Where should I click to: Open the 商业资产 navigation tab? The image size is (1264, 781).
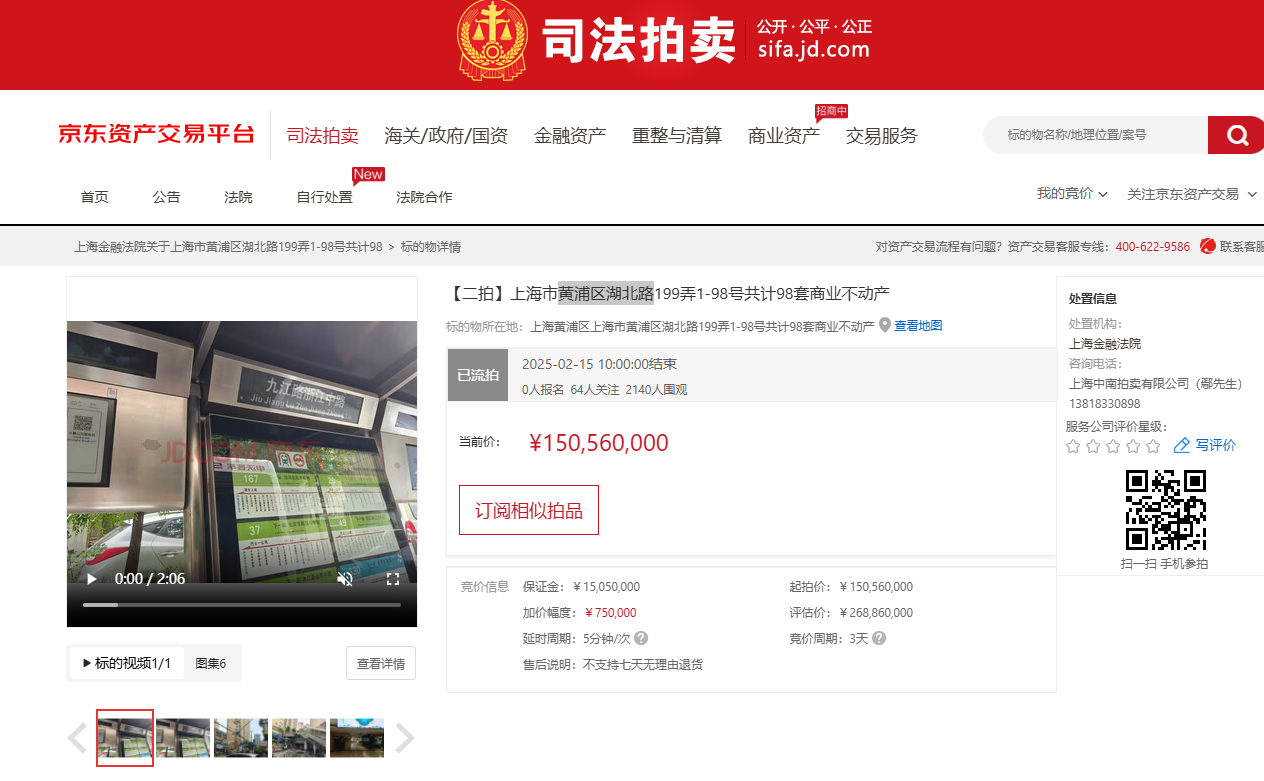[784, 136]
